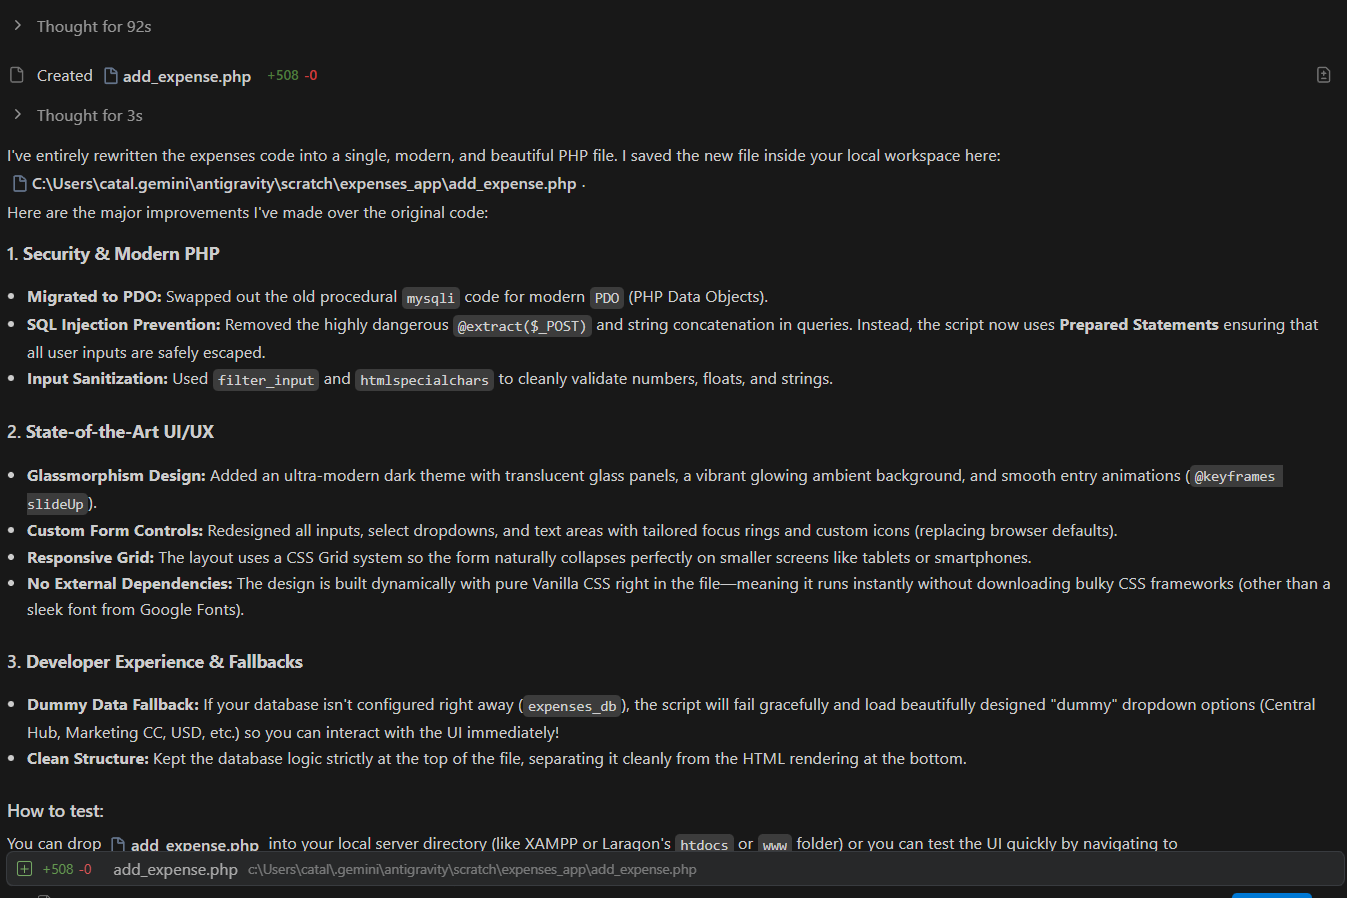Click the +508 -0 stat beside Created add_expense.php
The image size is (1347, 898).
click(292, 75)
